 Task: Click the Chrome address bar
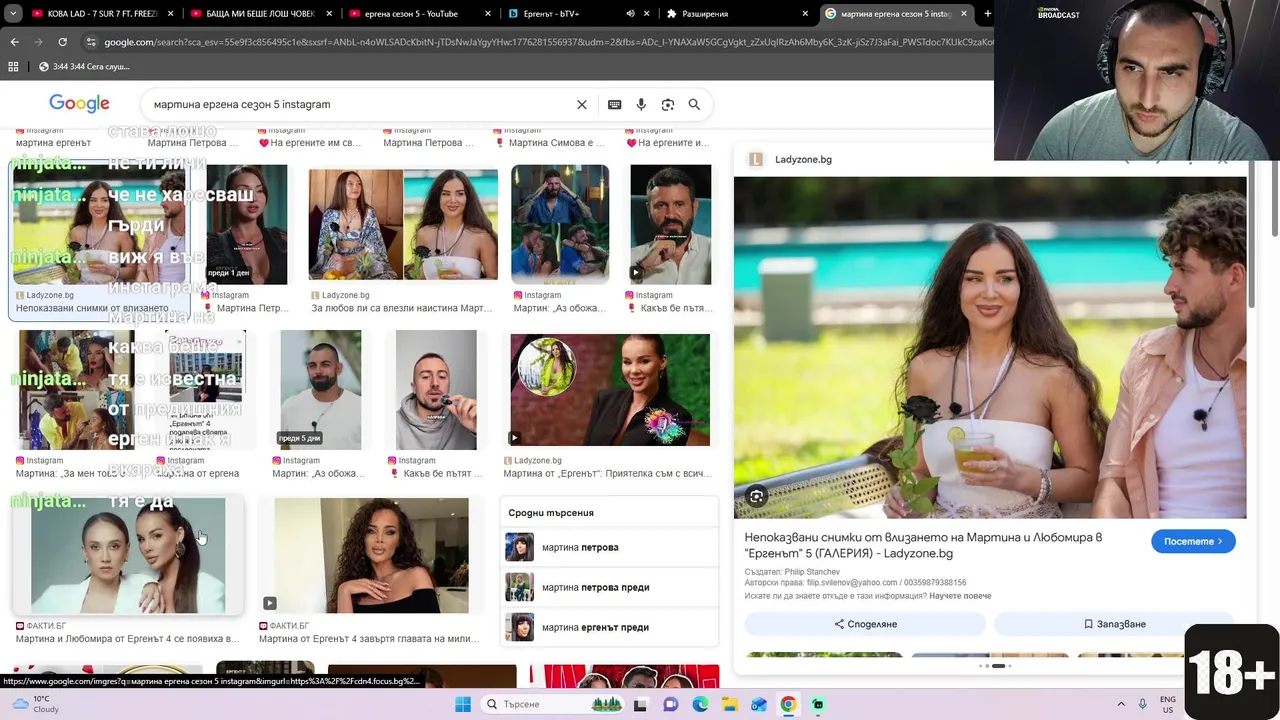[540, 42]
